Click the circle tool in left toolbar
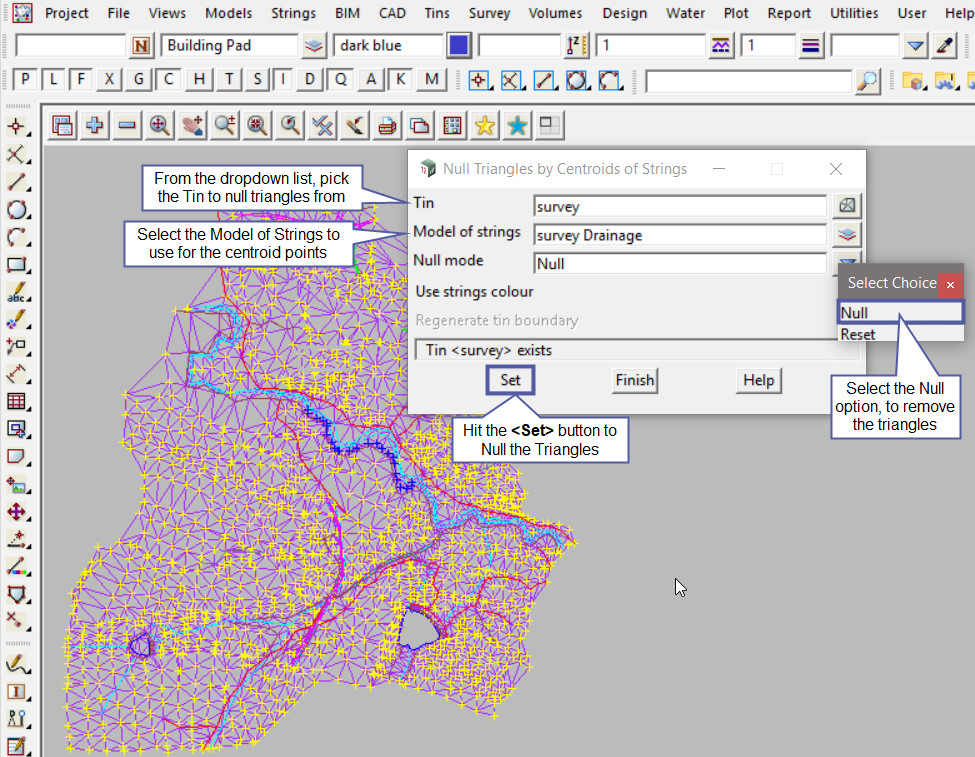Image resolution: width=975 pixels, height=757 pixels. (16, 210)
